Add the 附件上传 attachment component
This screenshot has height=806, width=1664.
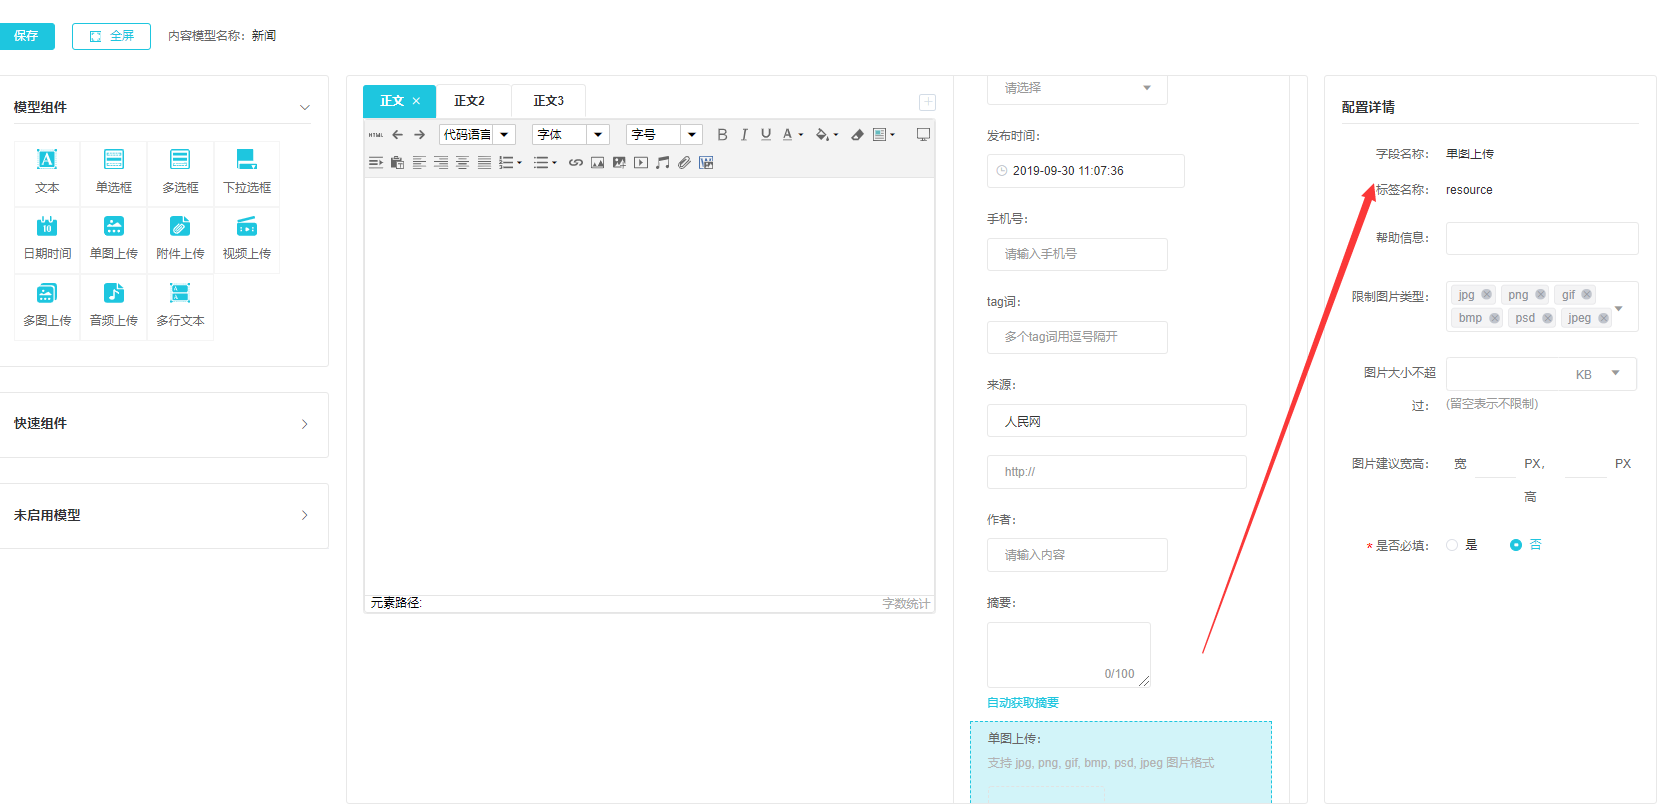[x=180, y=239]
